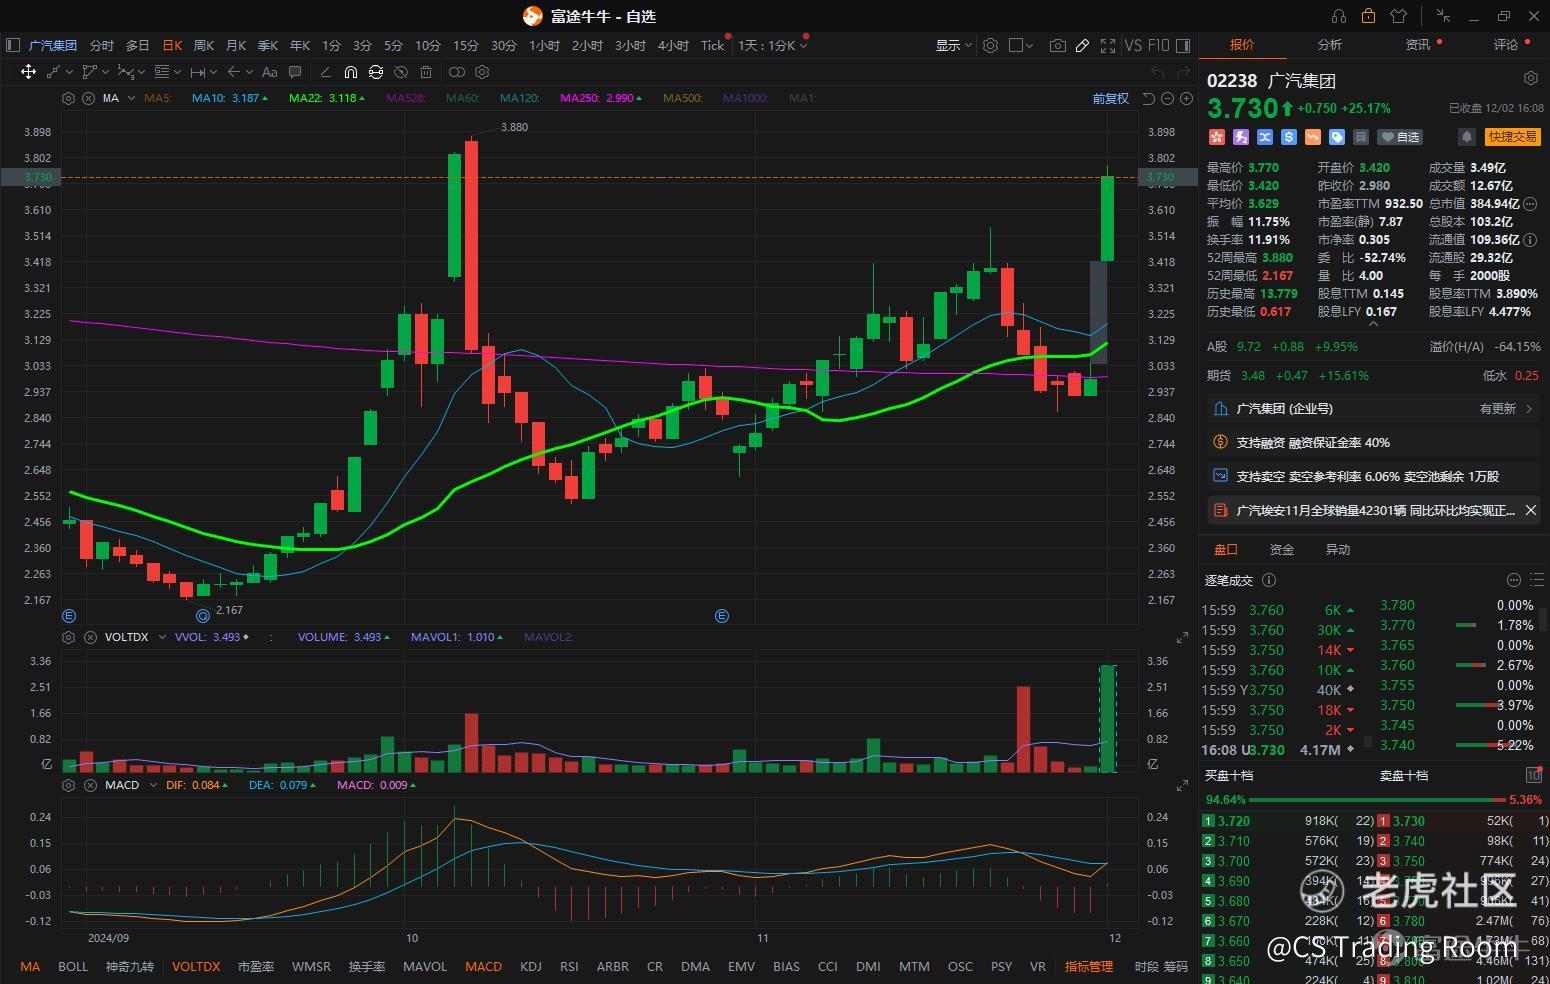Toggle the VS comparison mode
Viewport: 1550px width, 984px height.
coord(1133,45)
